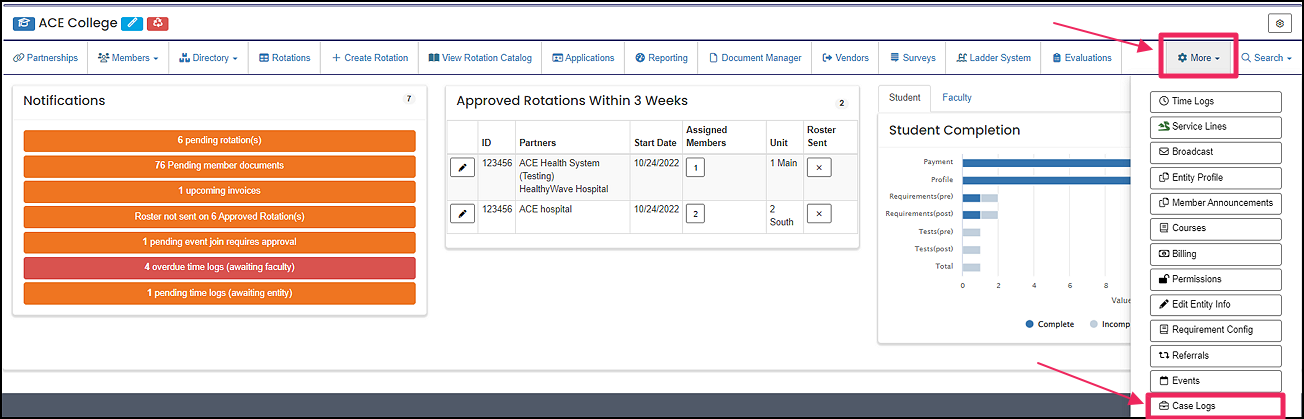Click pencil icon for ACE hospital rotation

pos(460,213)
